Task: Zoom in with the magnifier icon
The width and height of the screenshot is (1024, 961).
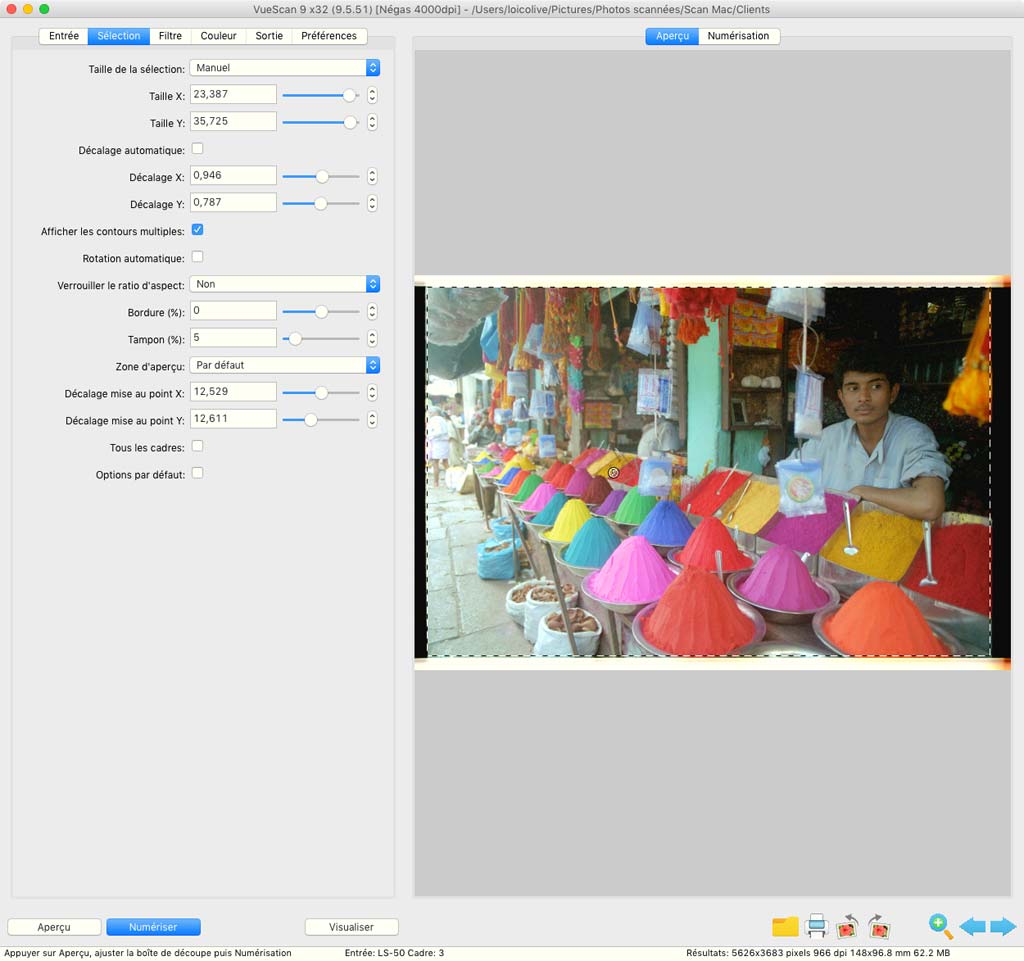Action: click(940, 926)
